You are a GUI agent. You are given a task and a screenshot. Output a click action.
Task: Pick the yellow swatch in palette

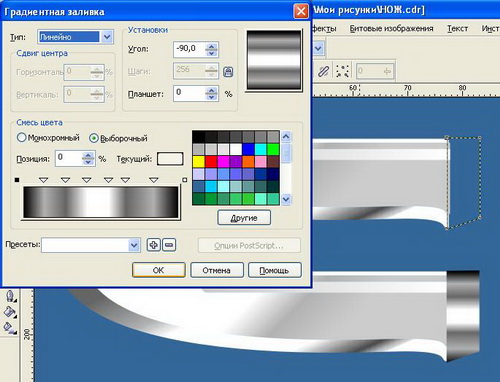(x=199, y=161)
